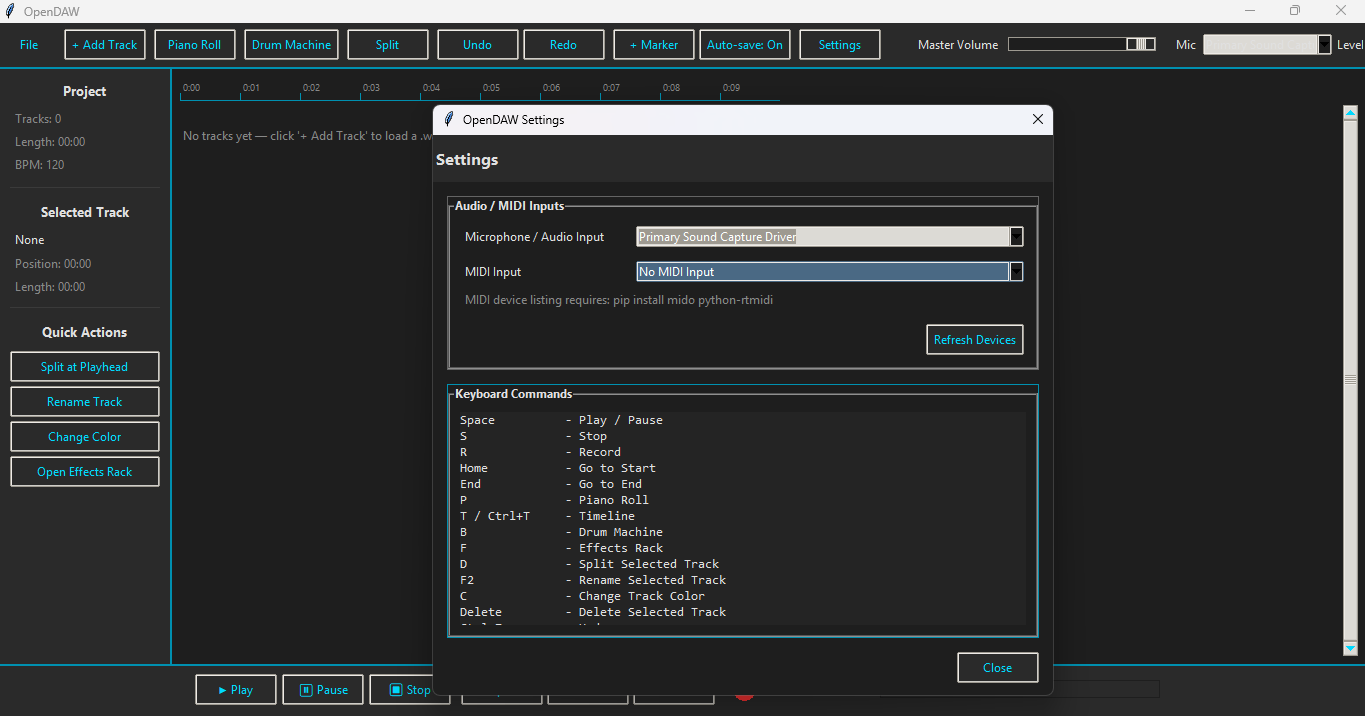Screen dimensions: 1365x716
Task: Click the MIDI device listing pip install hint
Action: tap(619, 300)
